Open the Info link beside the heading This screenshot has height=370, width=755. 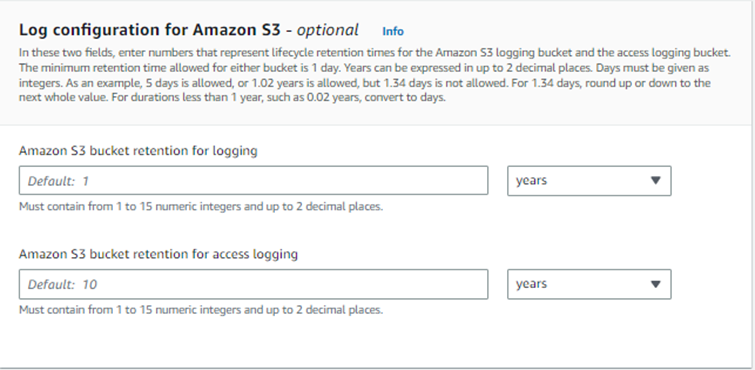point(392,31)
